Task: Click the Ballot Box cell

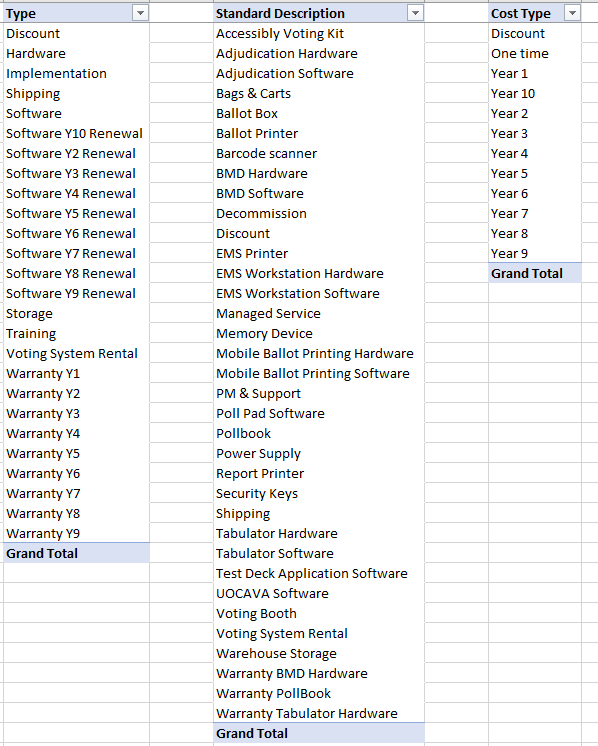Action: 319,113
